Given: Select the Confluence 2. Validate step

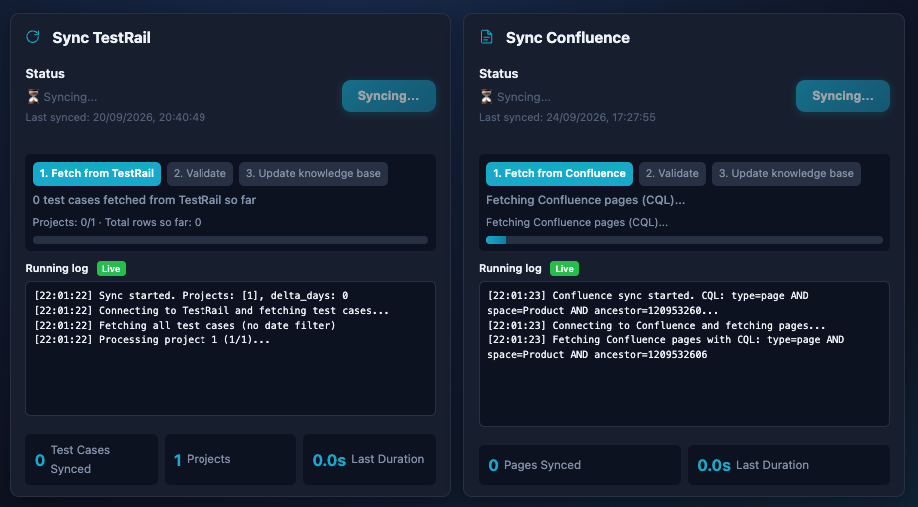Looking at the screenshot, I should [x=672, y=174].
